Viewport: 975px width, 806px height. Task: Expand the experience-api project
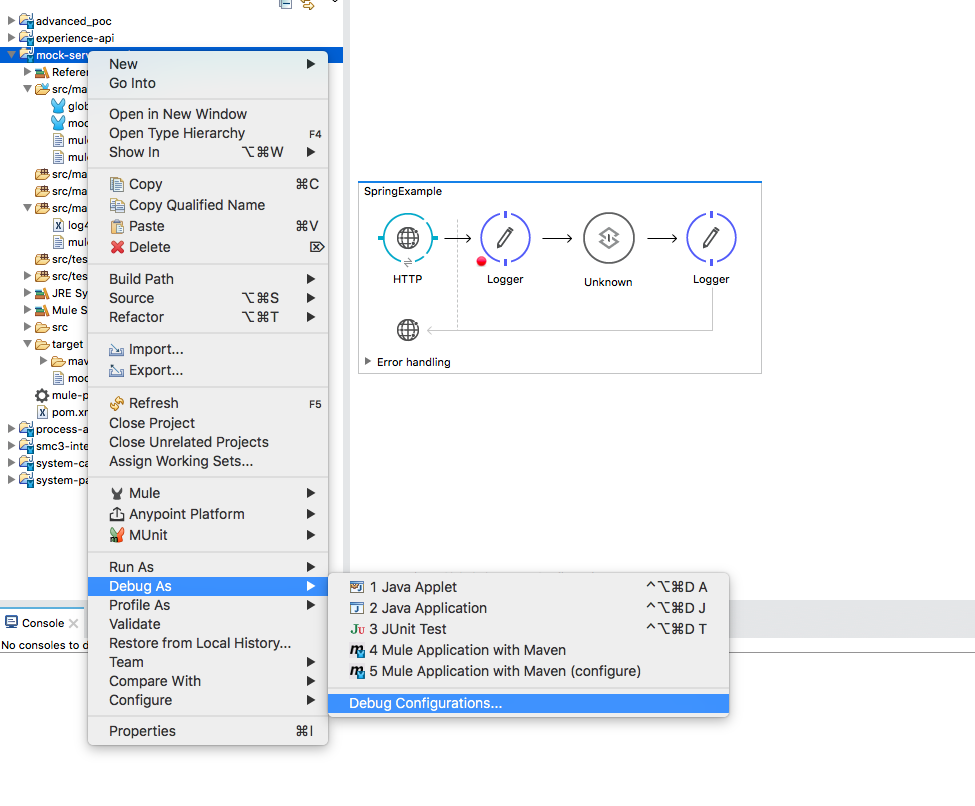pyautogui.click(x=11, y=37)
